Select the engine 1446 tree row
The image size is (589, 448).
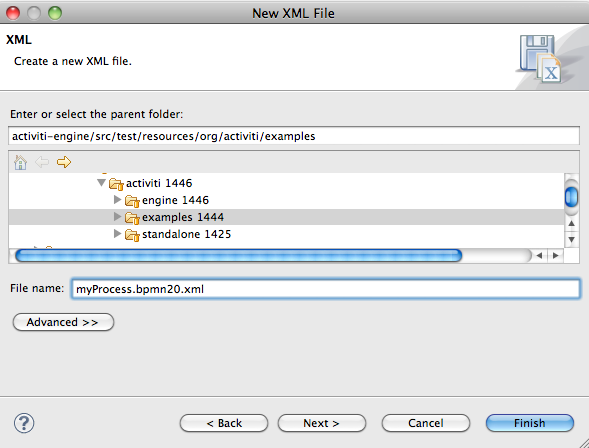point(286,201)
